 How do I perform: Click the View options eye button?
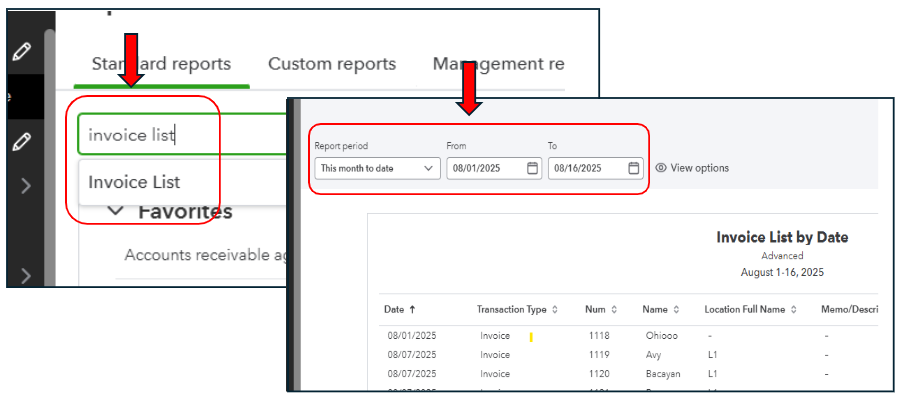(692, 168)
